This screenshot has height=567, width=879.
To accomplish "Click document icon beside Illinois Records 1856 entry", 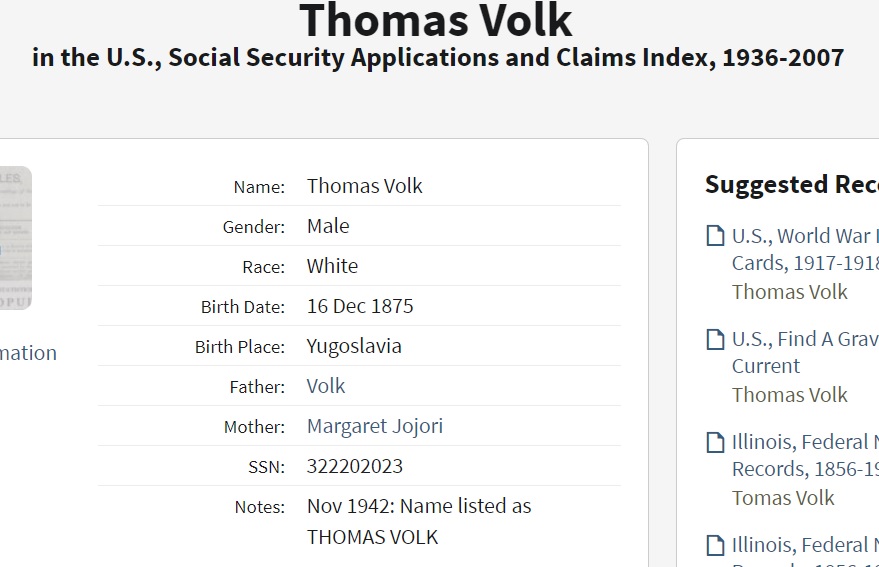I will pyautogui.click(x=715, y=442).
